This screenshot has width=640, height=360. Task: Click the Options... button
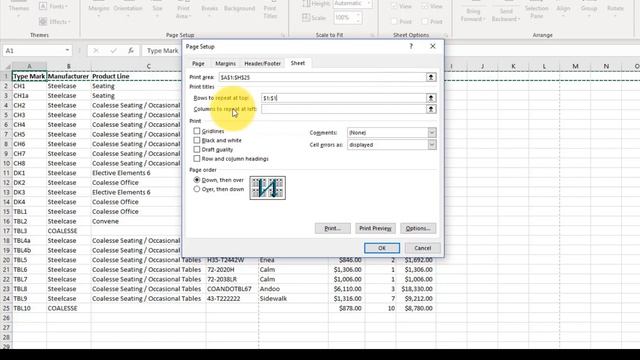click(418, 229)
